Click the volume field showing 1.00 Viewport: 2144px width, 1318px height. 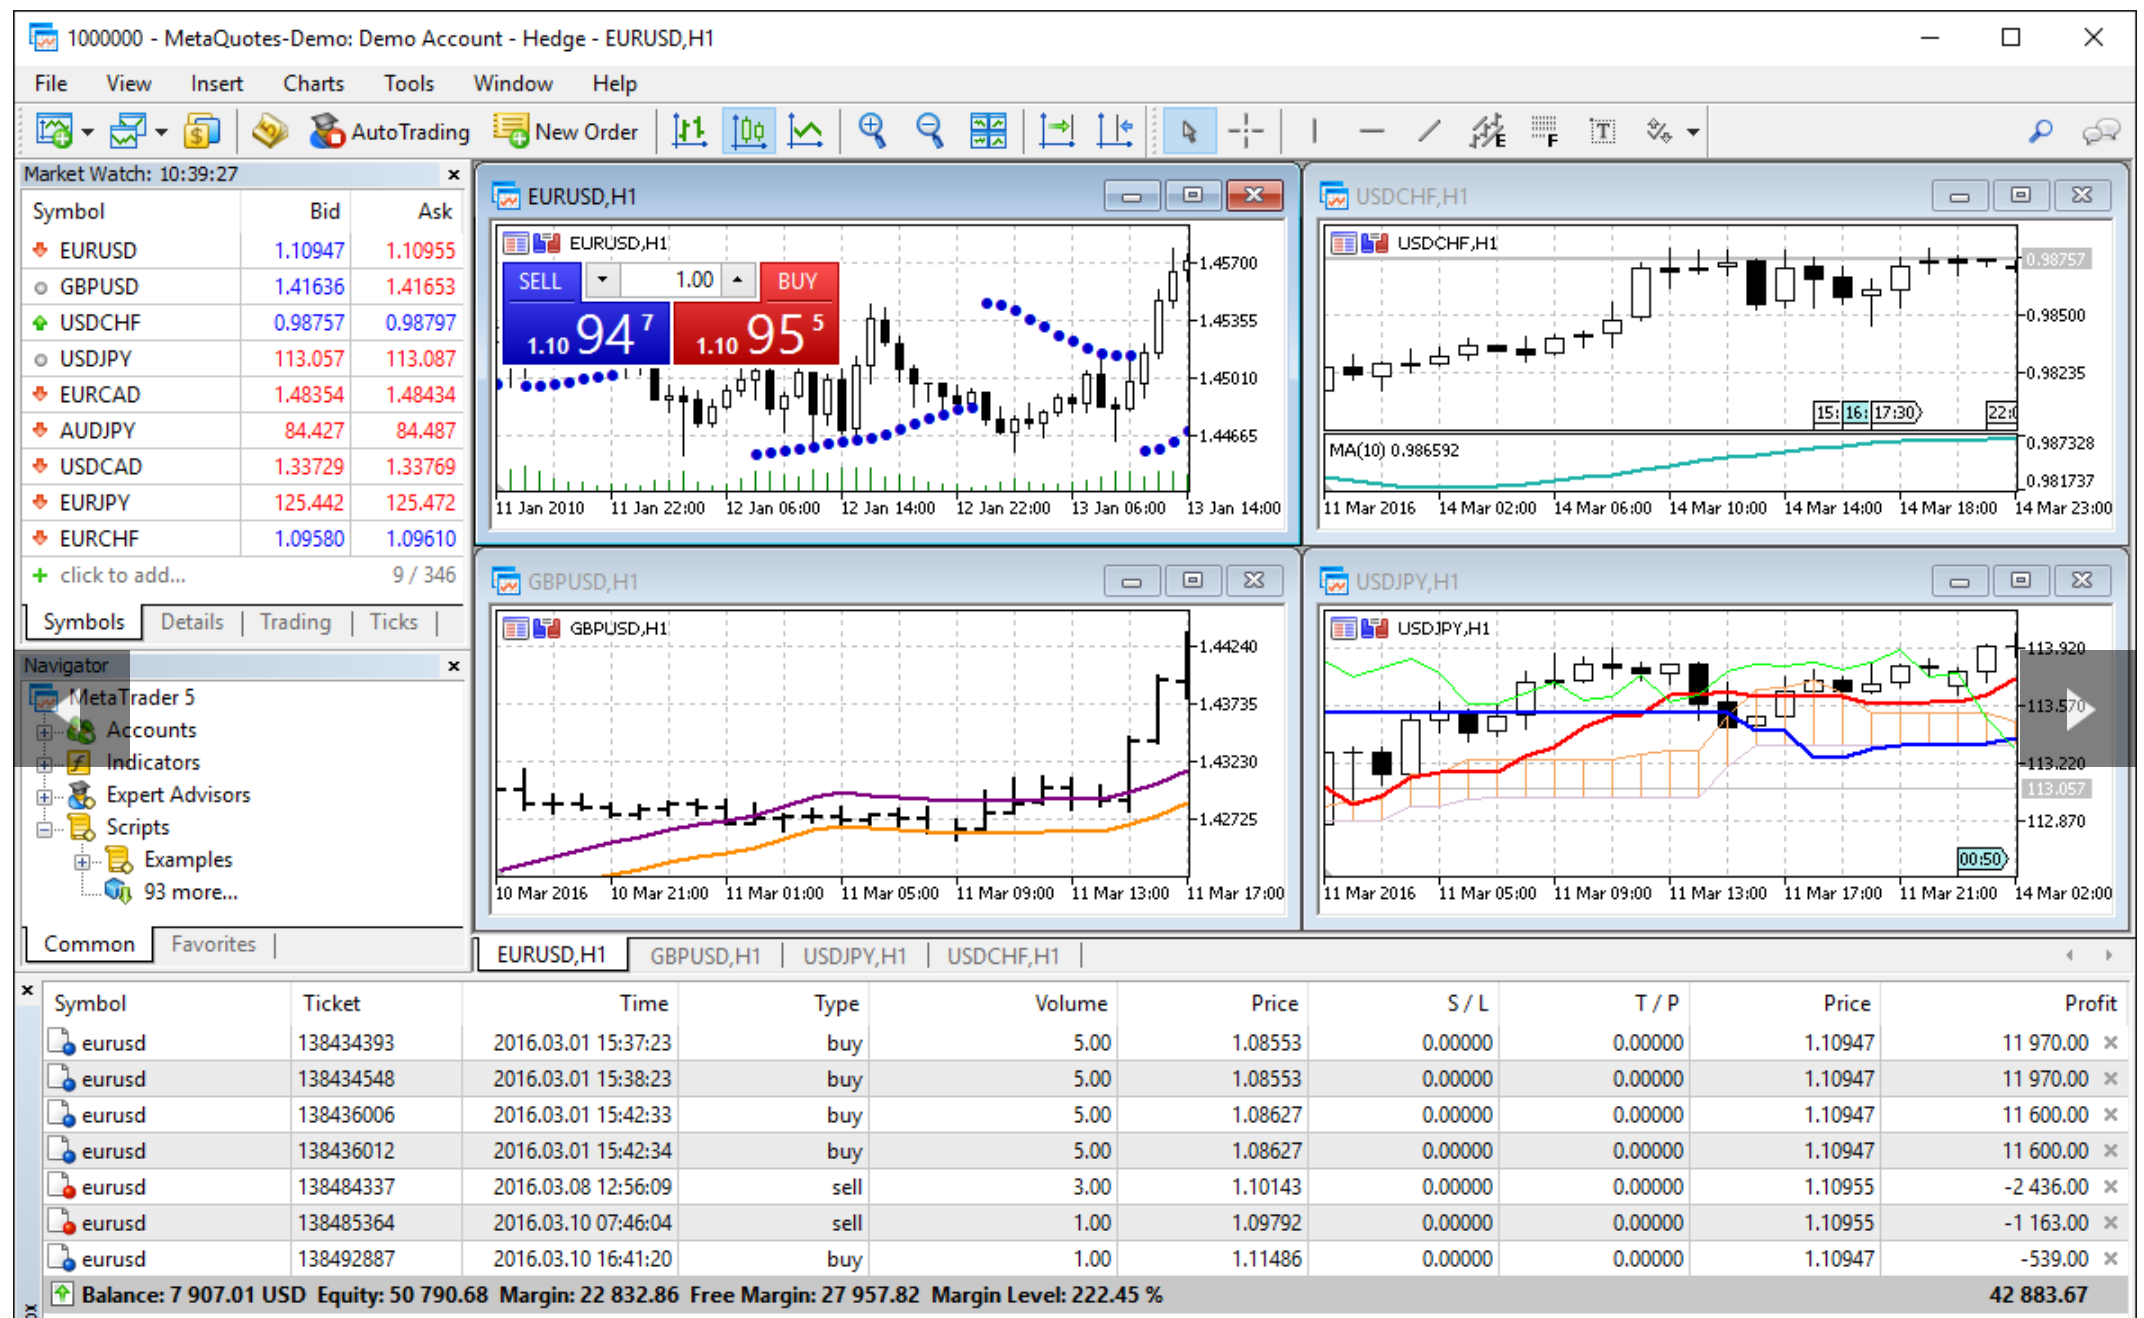(670, 280)
